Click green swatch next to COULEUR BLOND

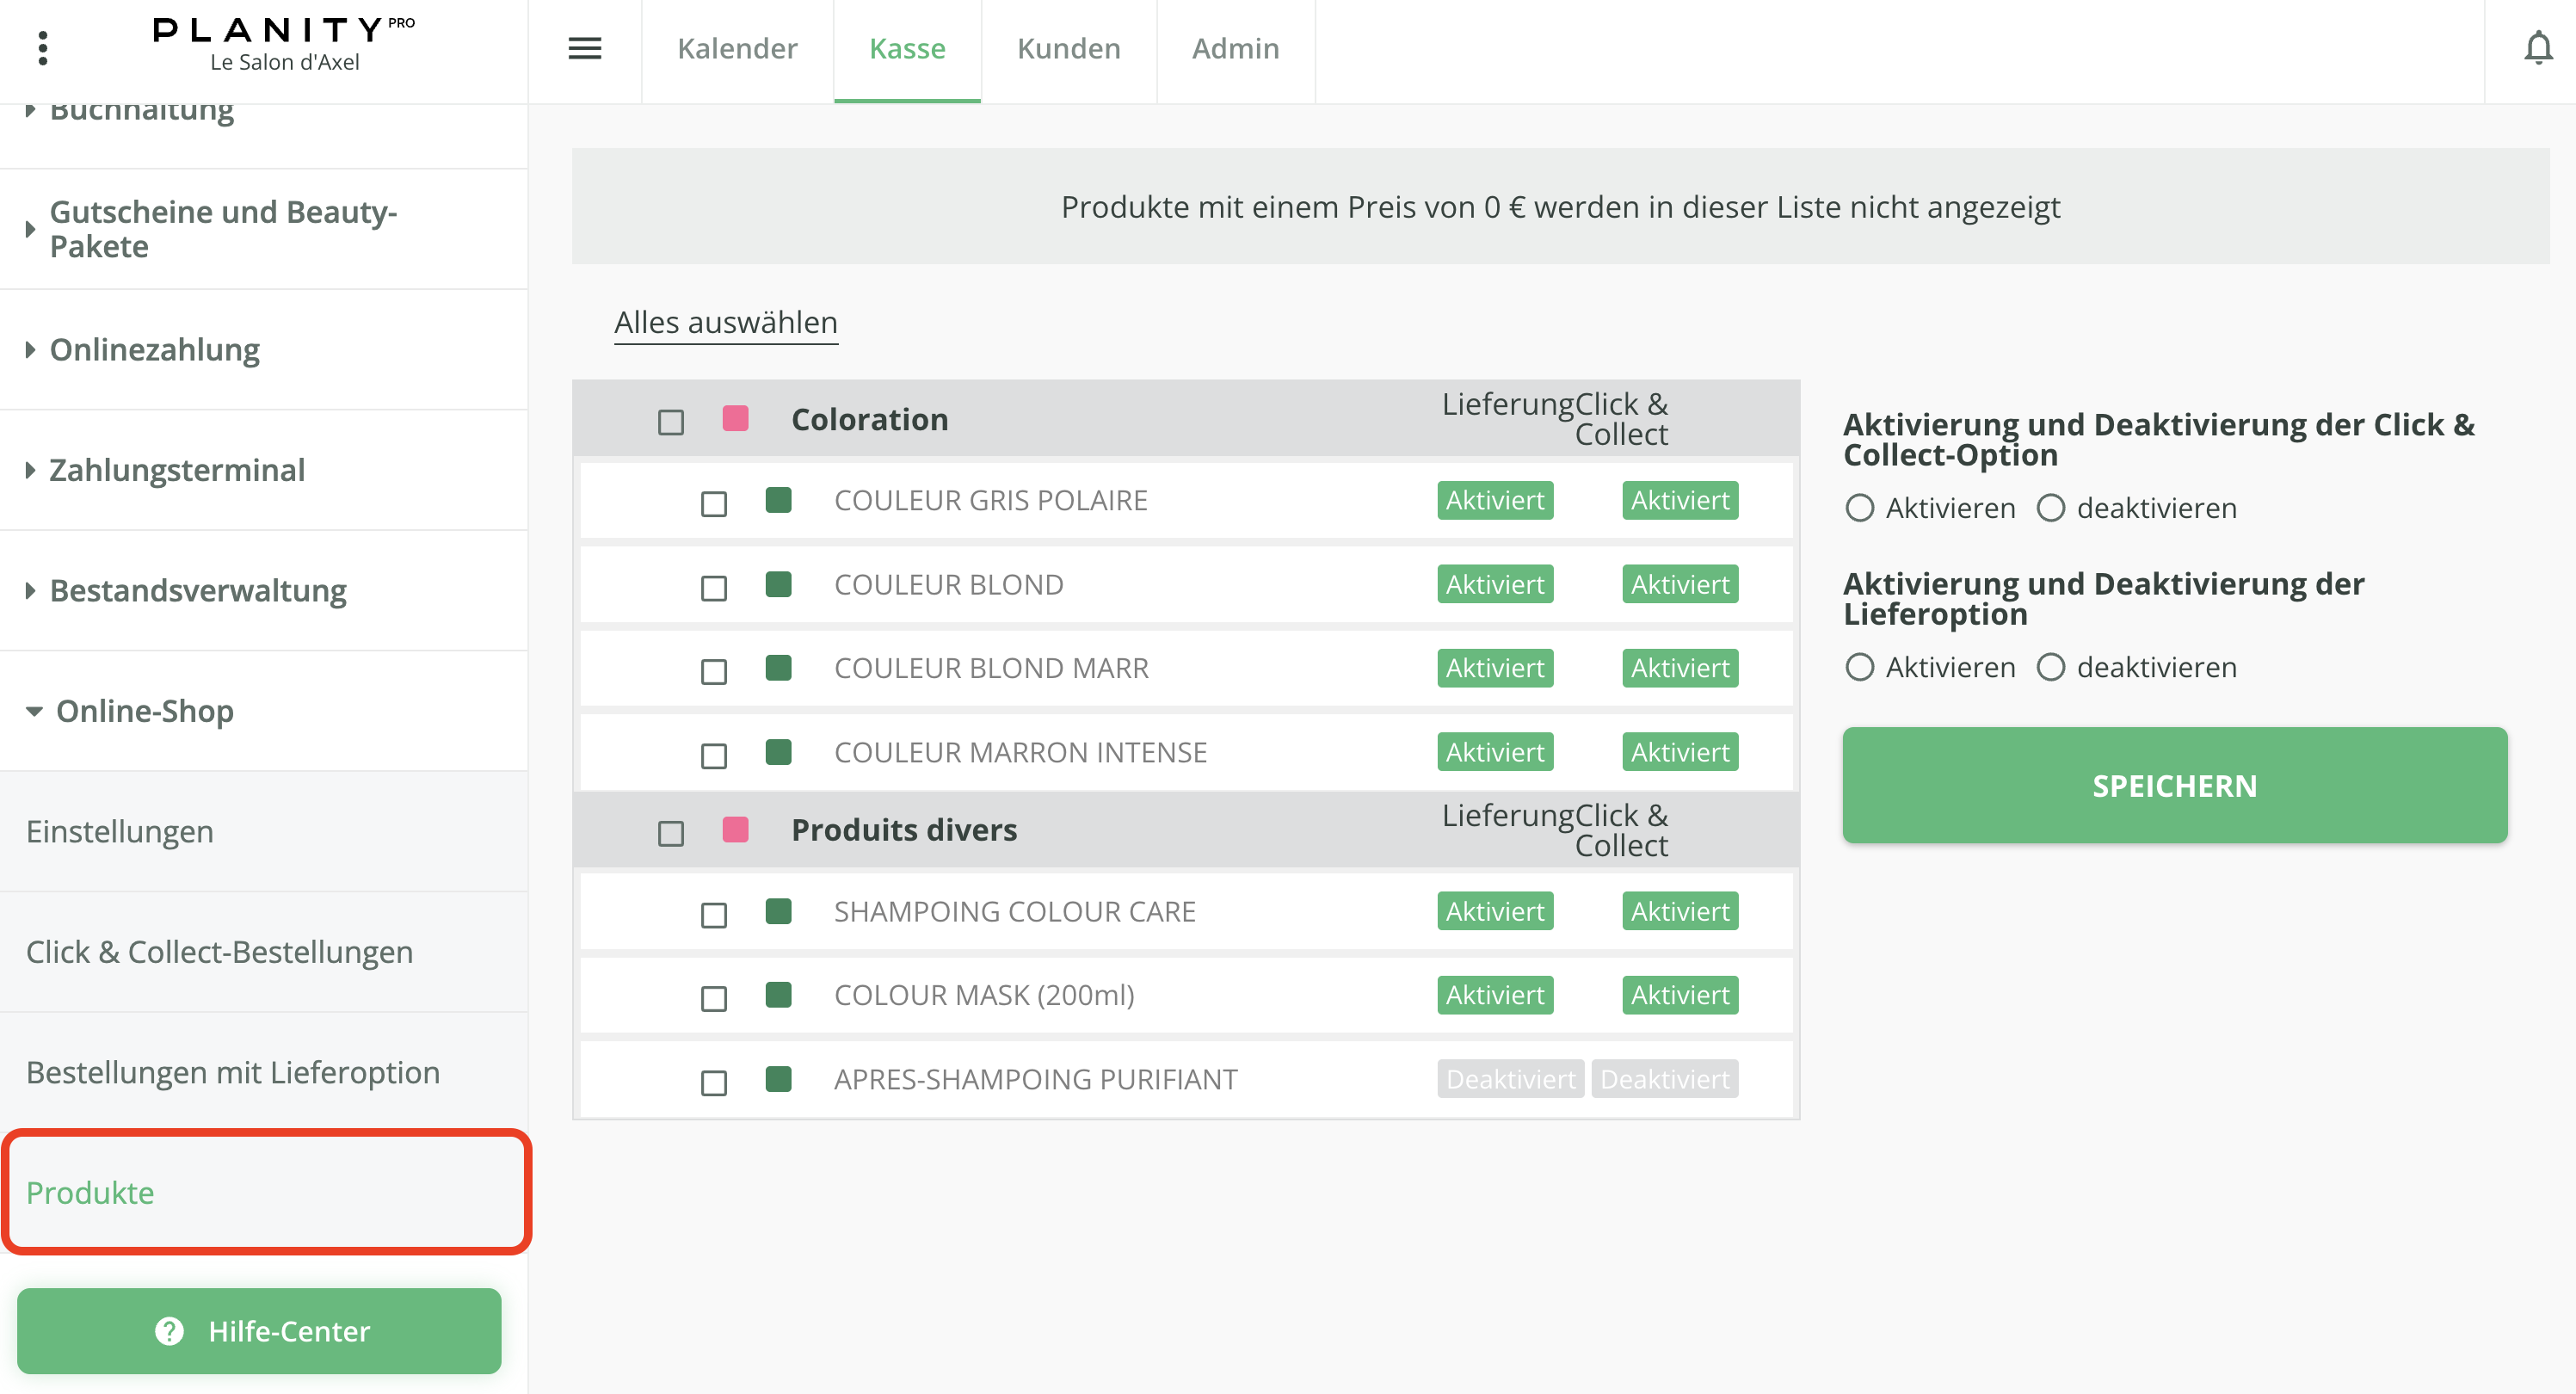click(x=778, y=584)
